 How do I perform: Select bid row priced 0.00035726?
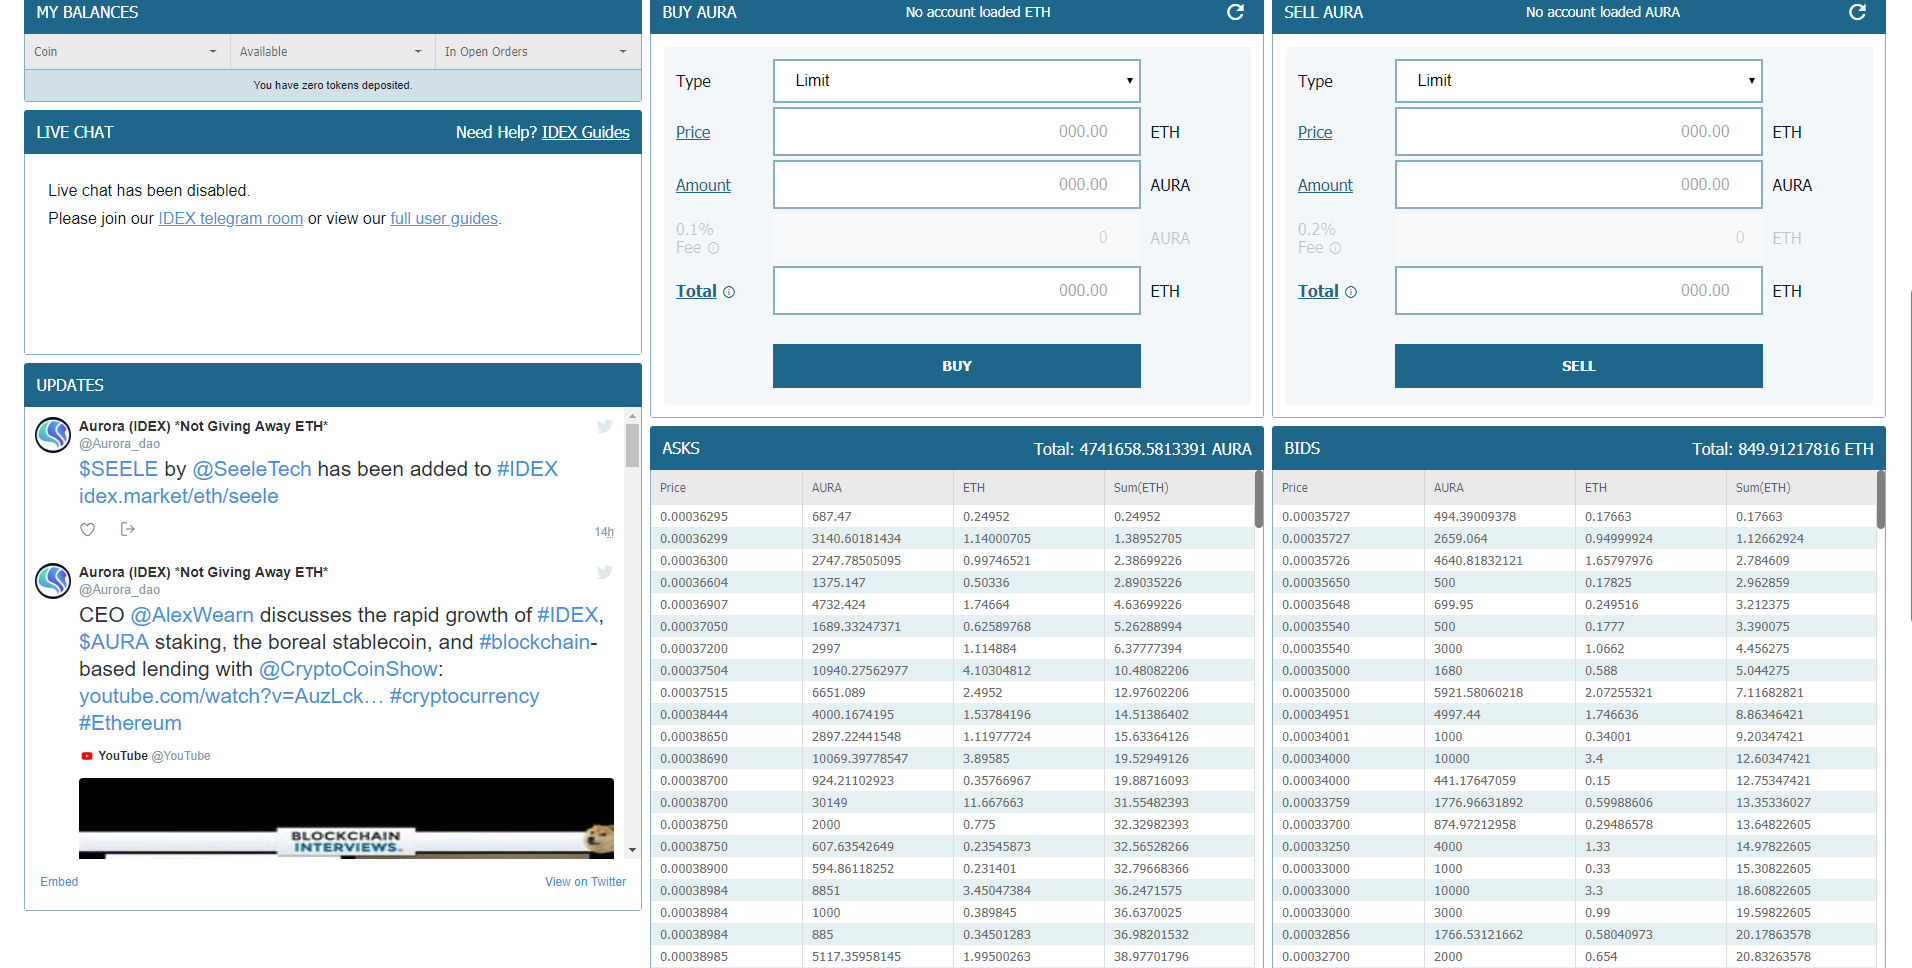click(1574, 561)
